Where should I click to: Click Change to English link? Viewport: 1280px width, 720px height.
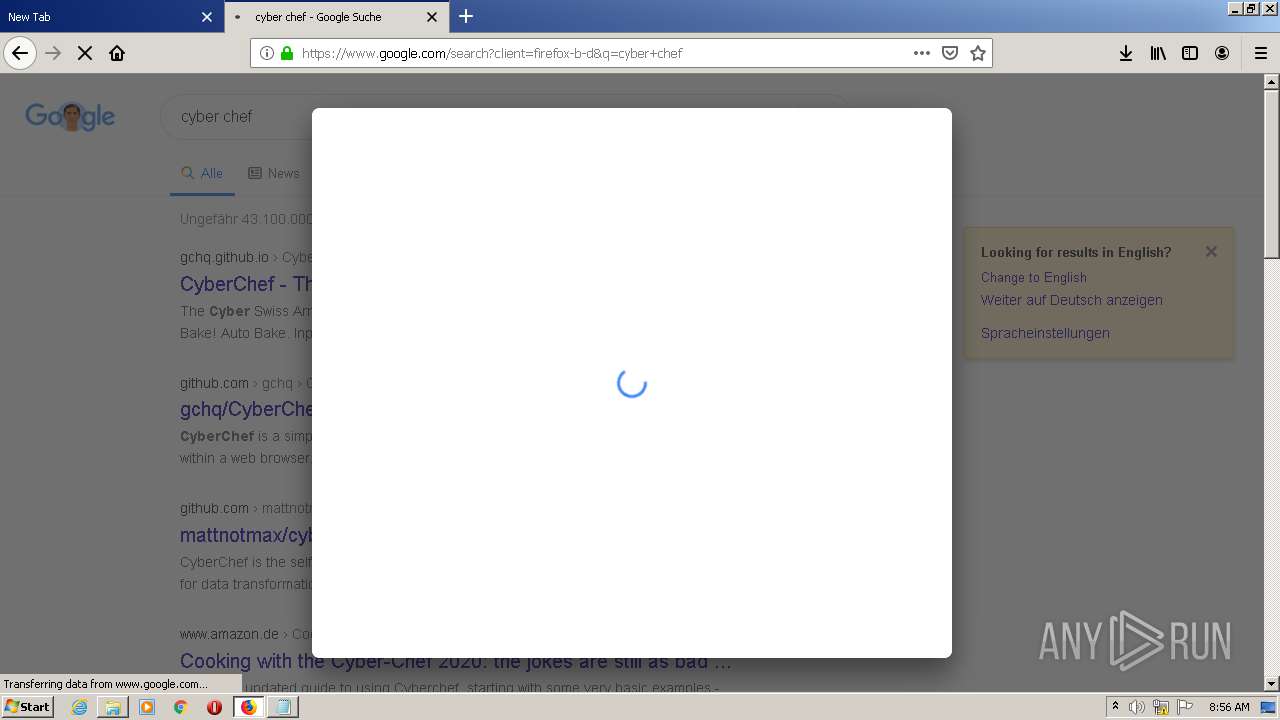pyautogui.click(x=1033, y=277)
